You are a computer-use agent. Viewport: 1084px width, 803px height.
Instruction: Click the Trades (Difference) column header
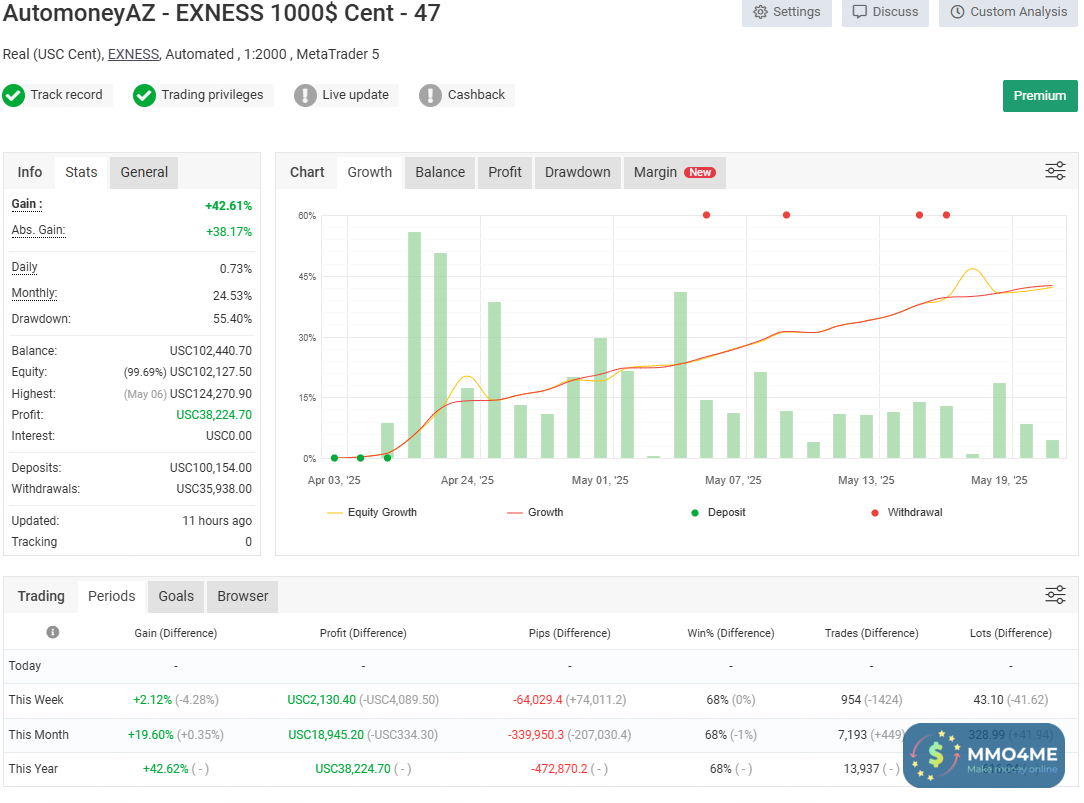coord(871,633)
